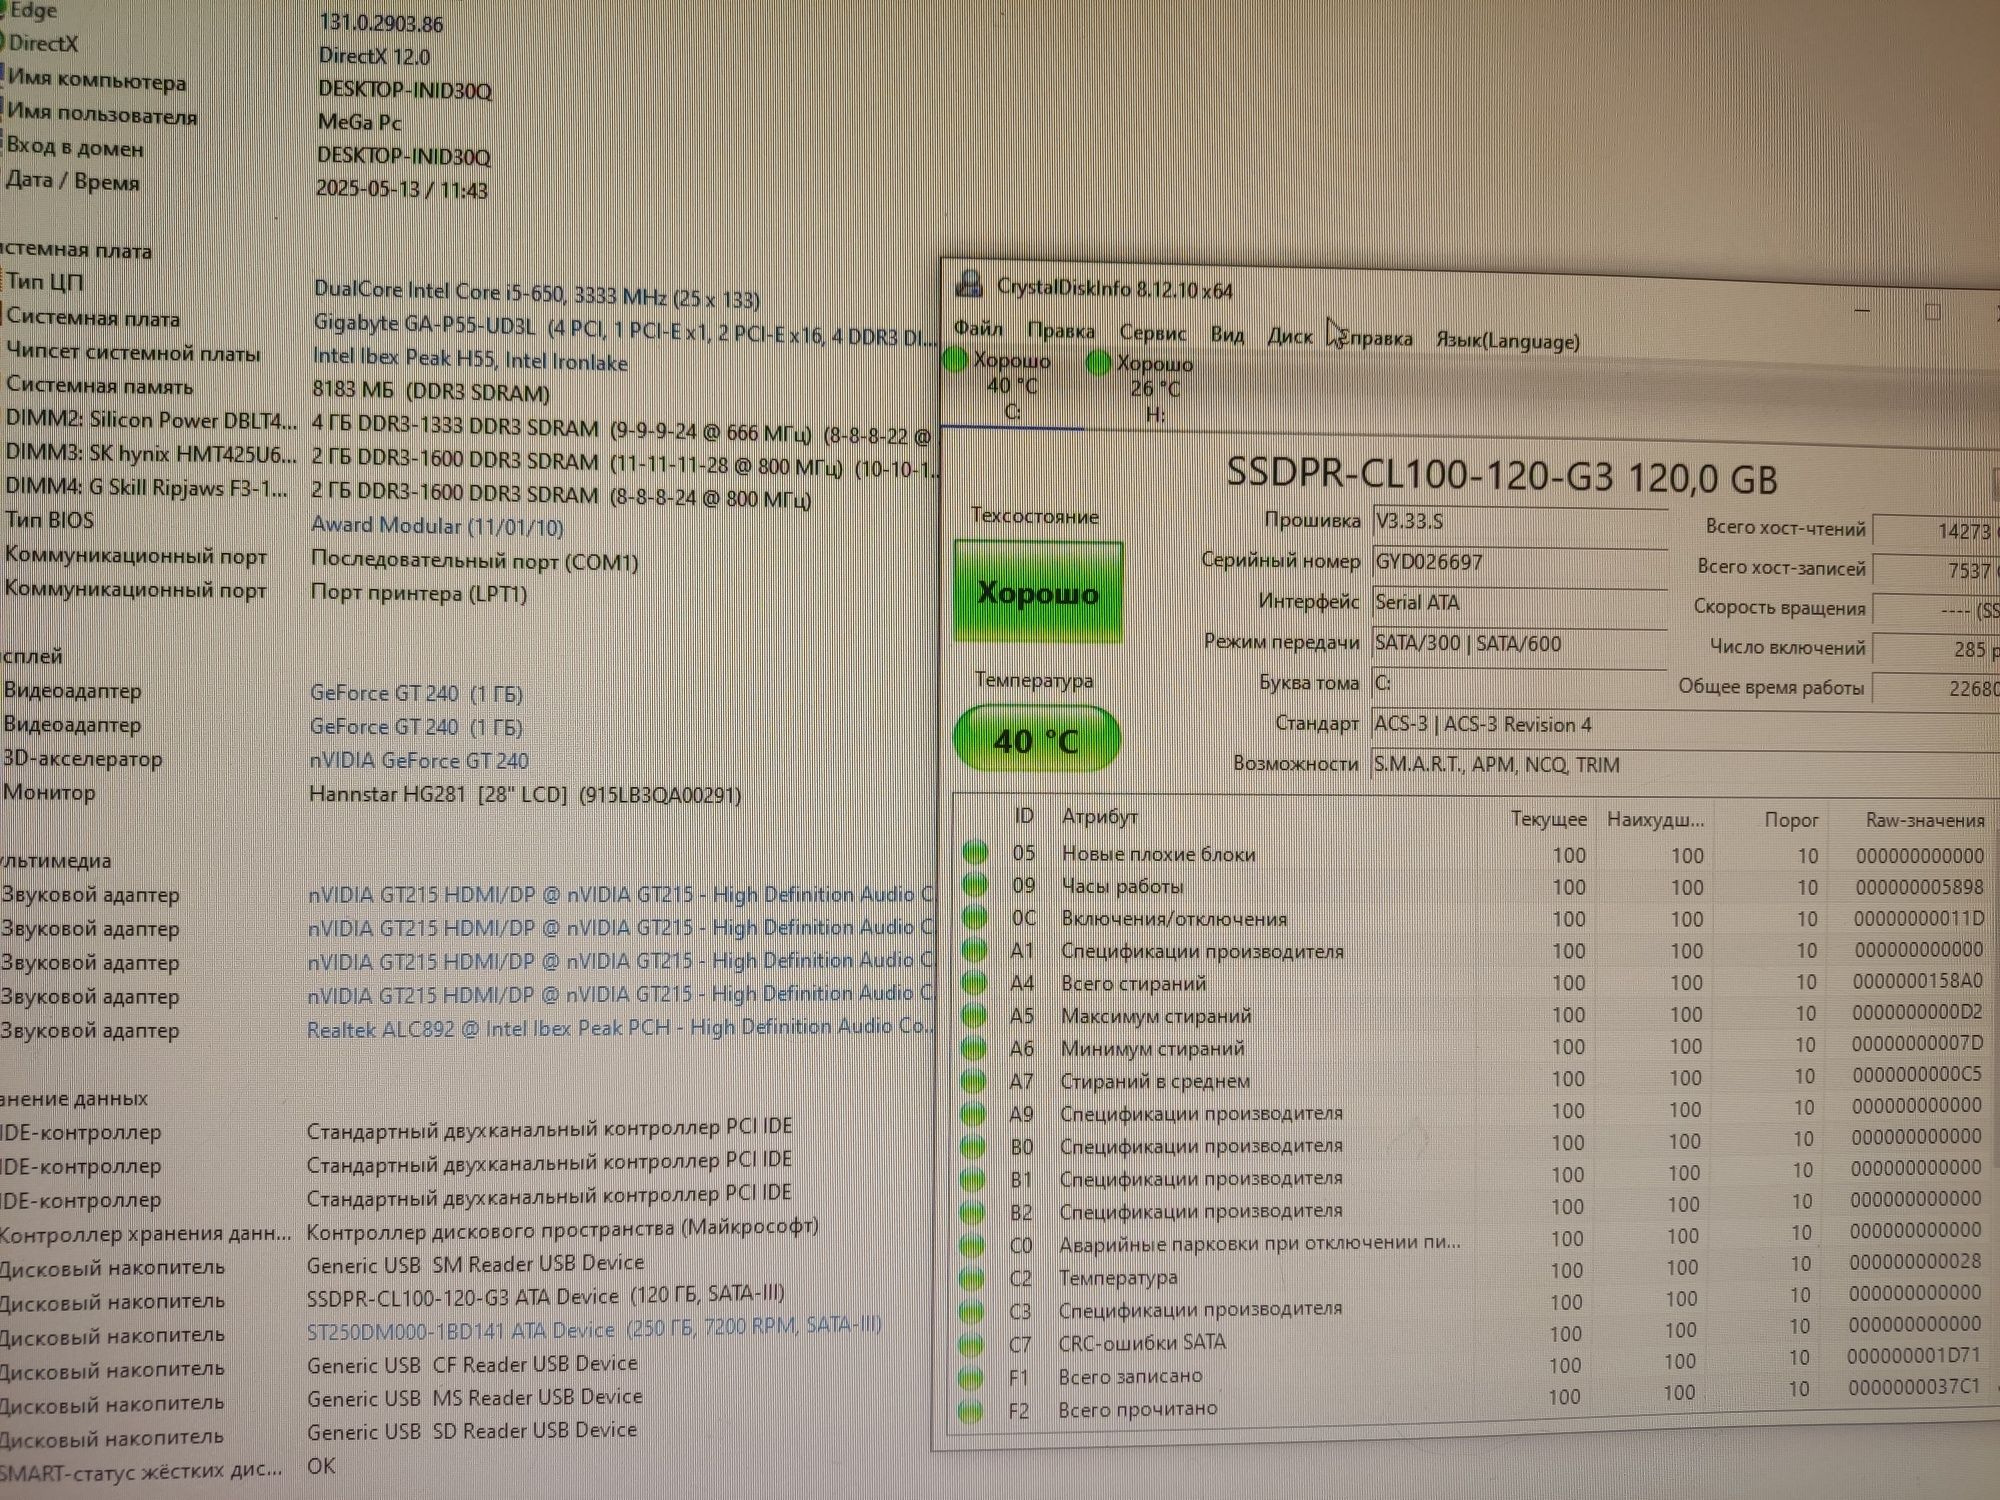Open the Диск menu
This screenshot has width=2000, height=1500.
1289,336
